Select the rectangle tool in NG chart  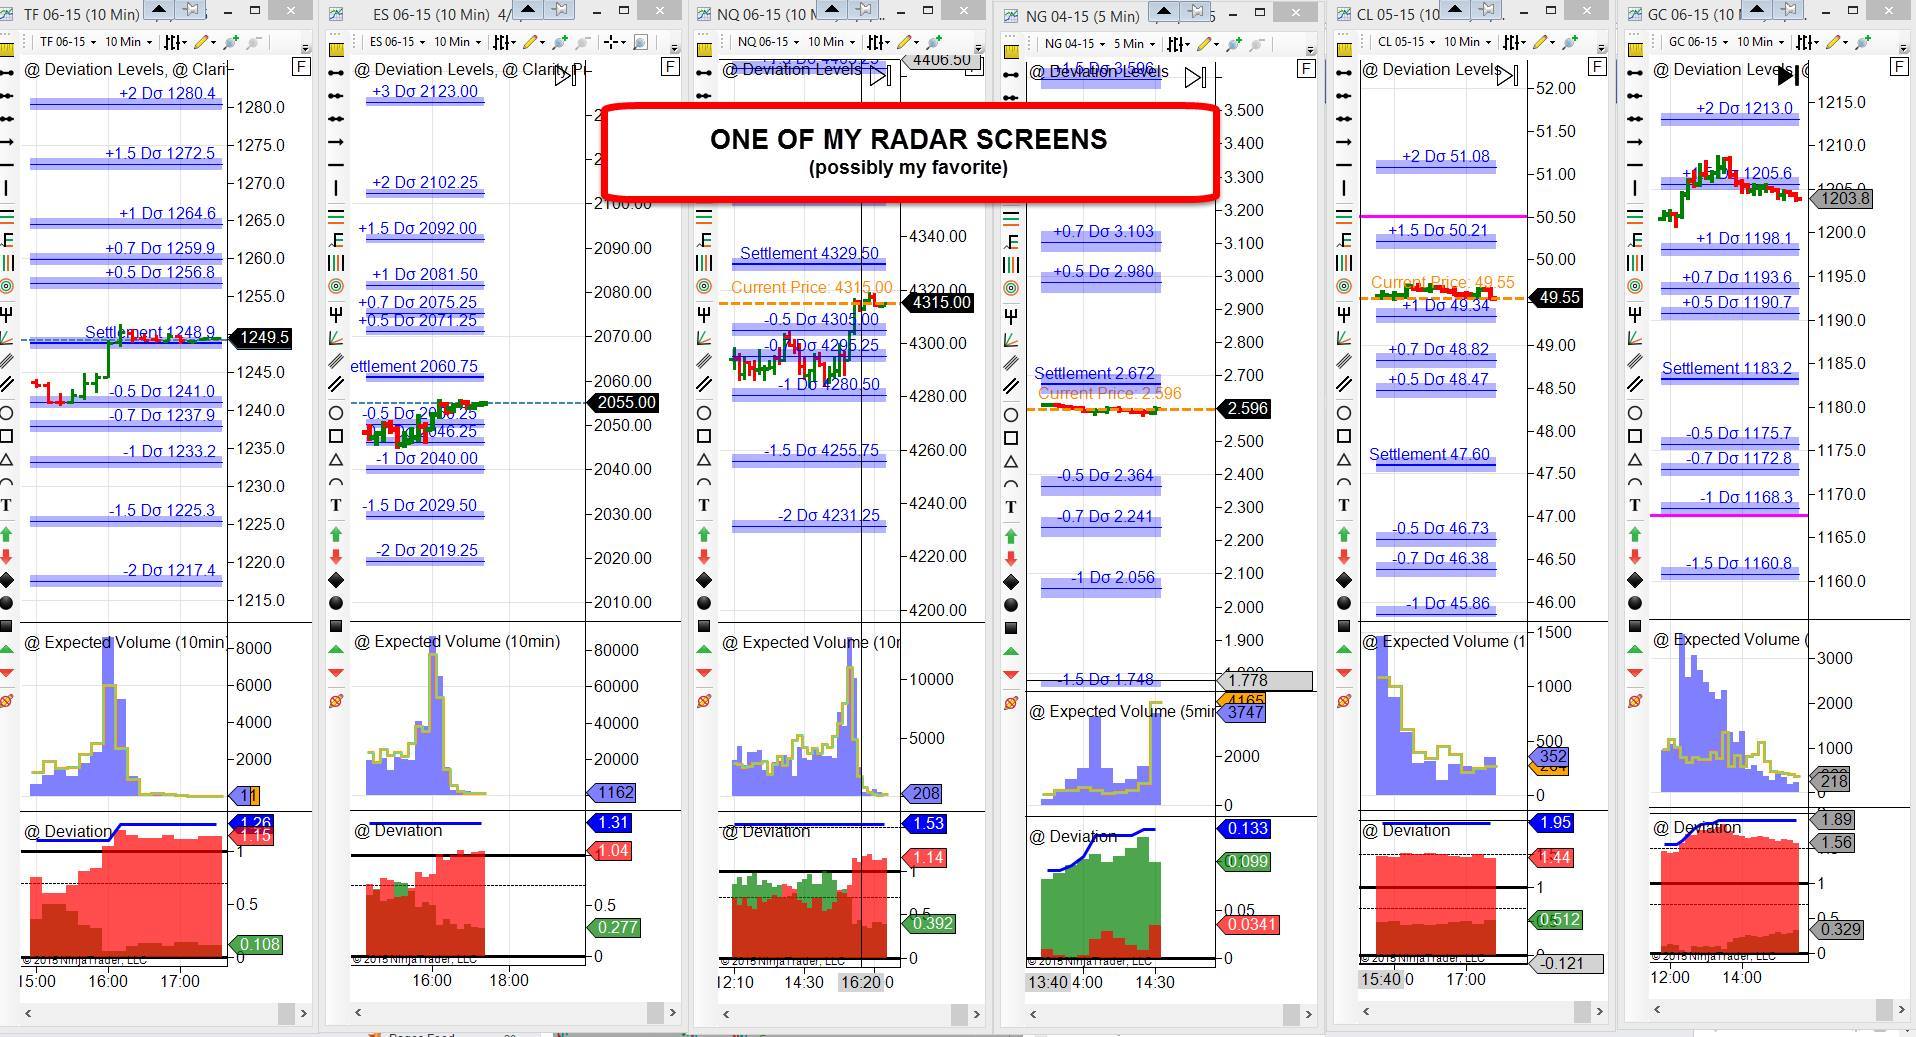[x=1011, y=438]
